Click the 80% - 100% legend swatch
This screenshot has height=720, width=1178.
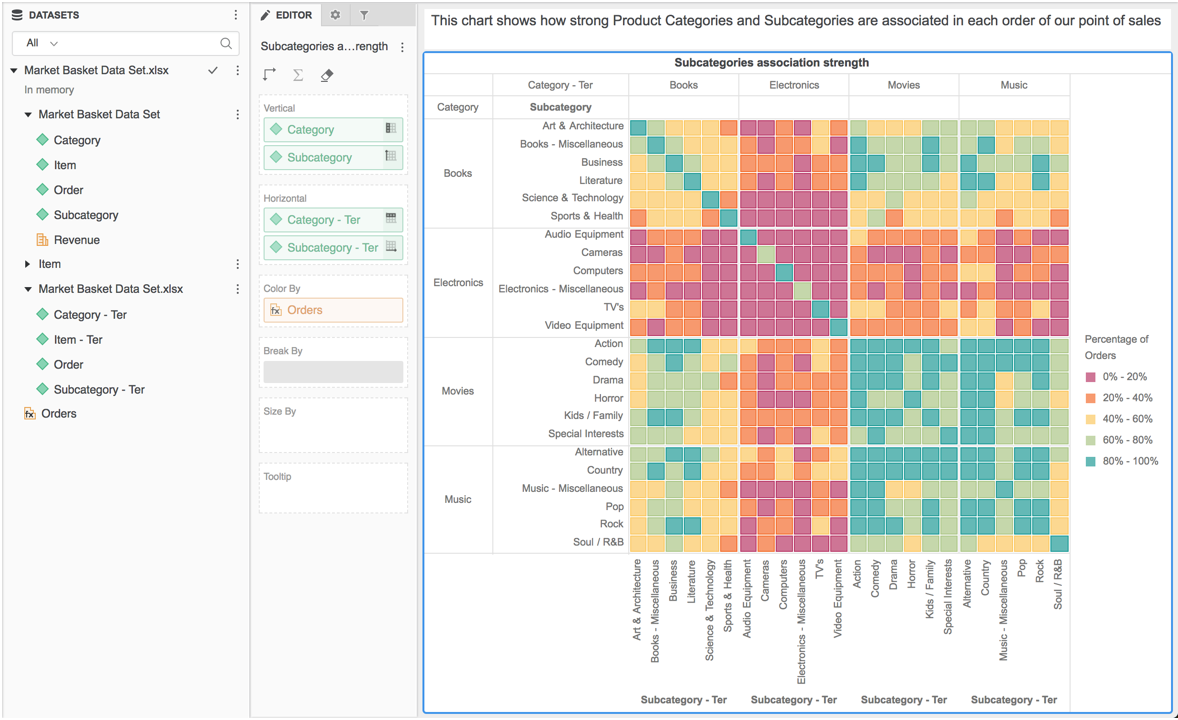click(1091, 461)
